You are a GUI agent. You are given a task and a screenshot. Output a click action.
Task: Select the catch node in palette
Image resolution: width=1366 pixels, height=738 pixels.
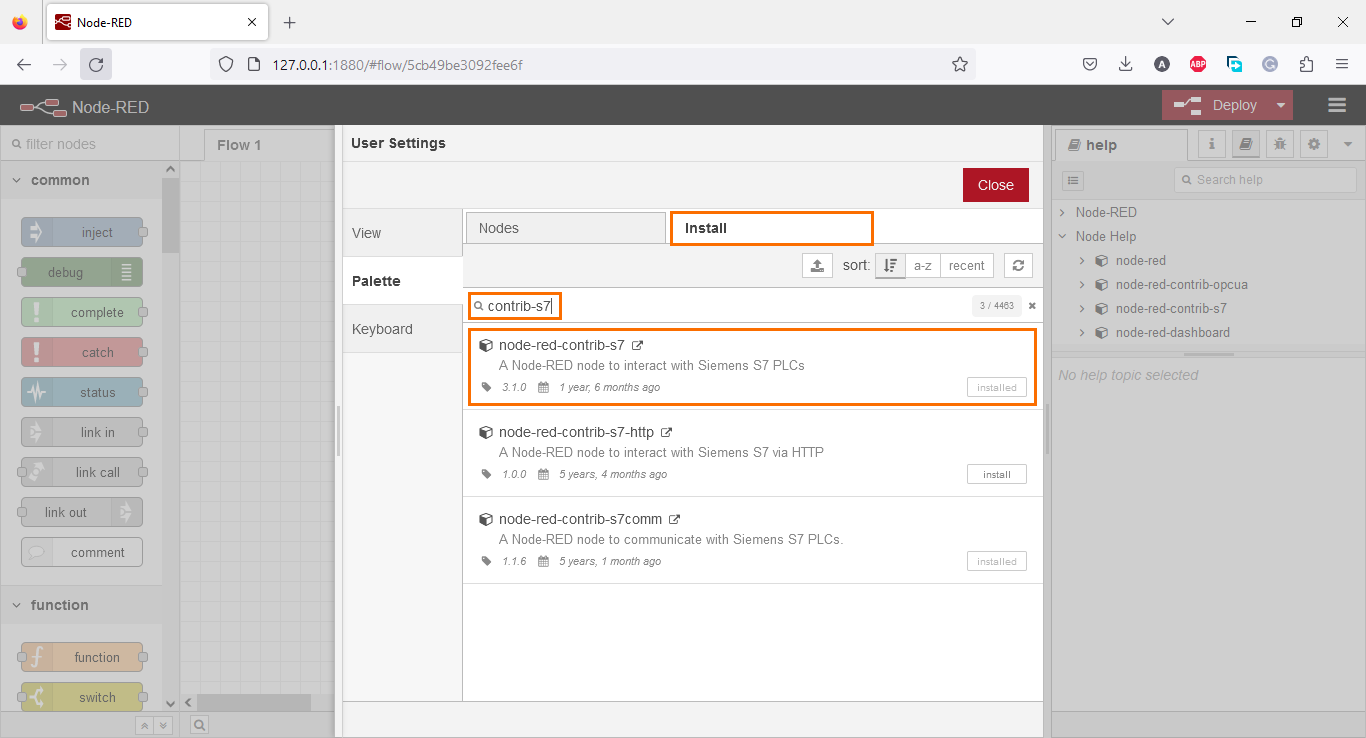click(x=82, y=352)
